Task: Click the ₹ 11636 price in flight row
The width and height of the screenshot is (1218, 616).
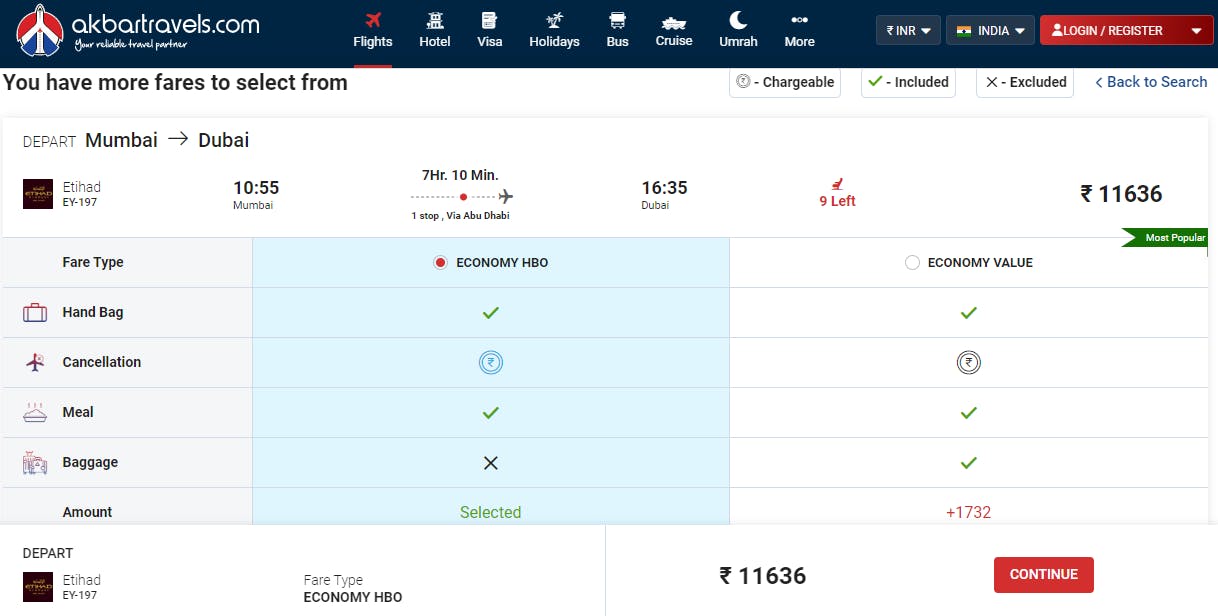Action: coord(1121,194)
